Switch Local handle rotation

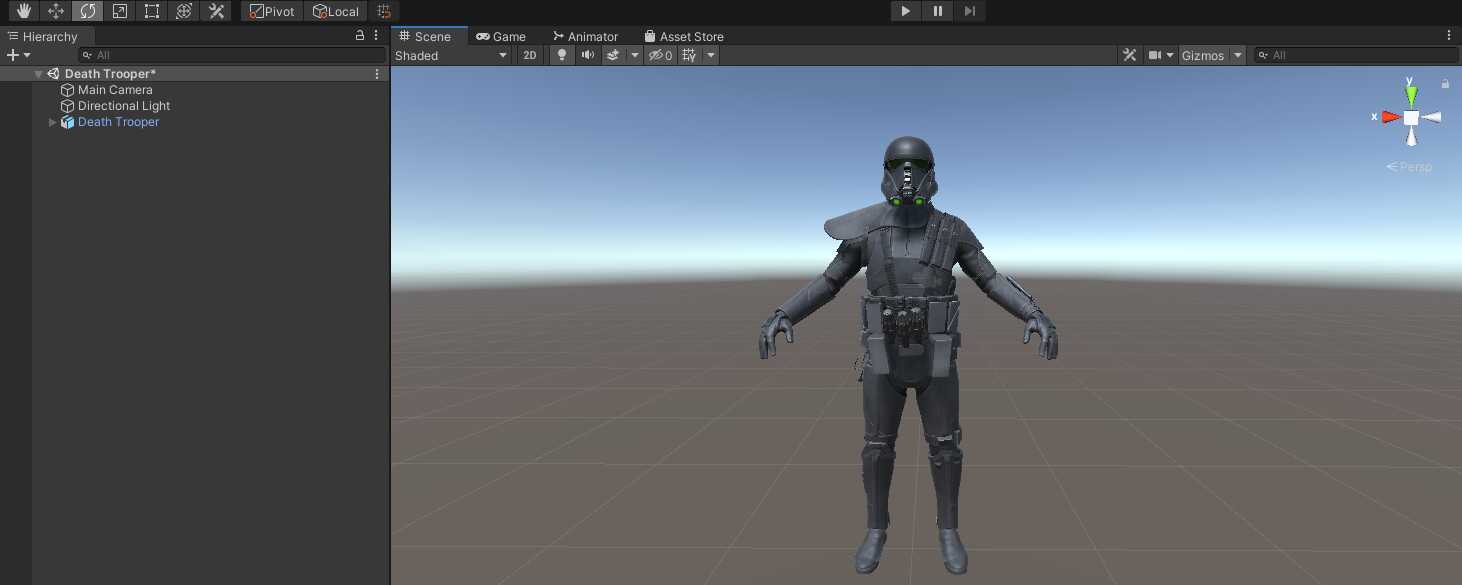336,11
